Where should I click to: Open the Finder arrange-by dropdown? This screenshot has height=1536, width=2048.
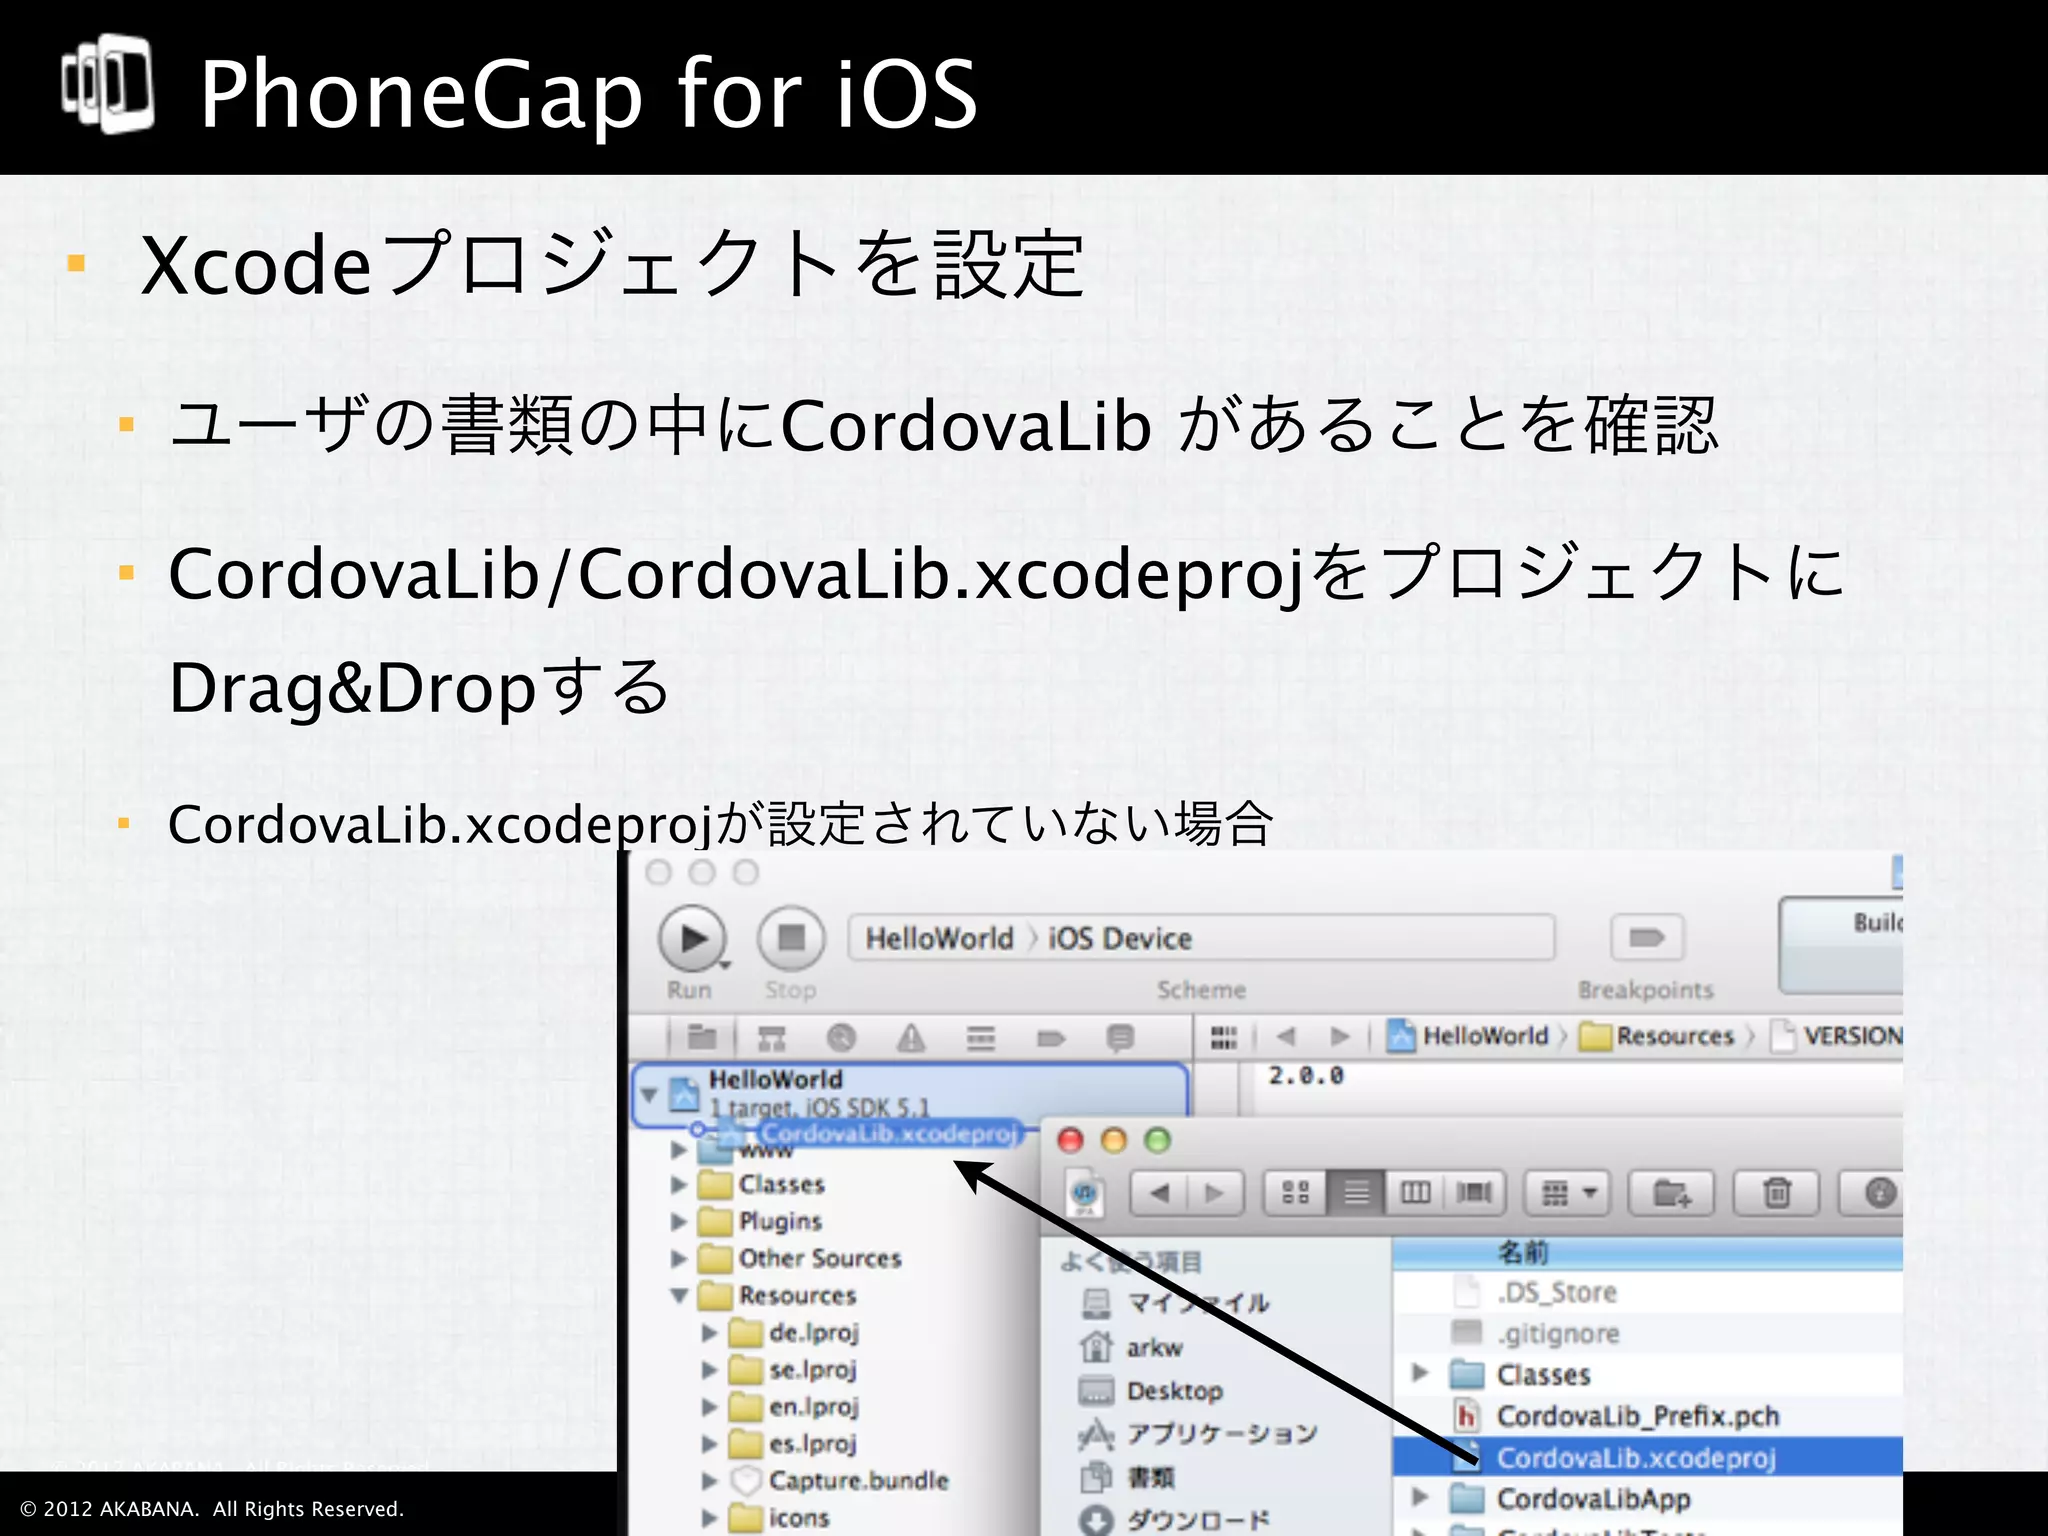(x=1567, y=1193)
